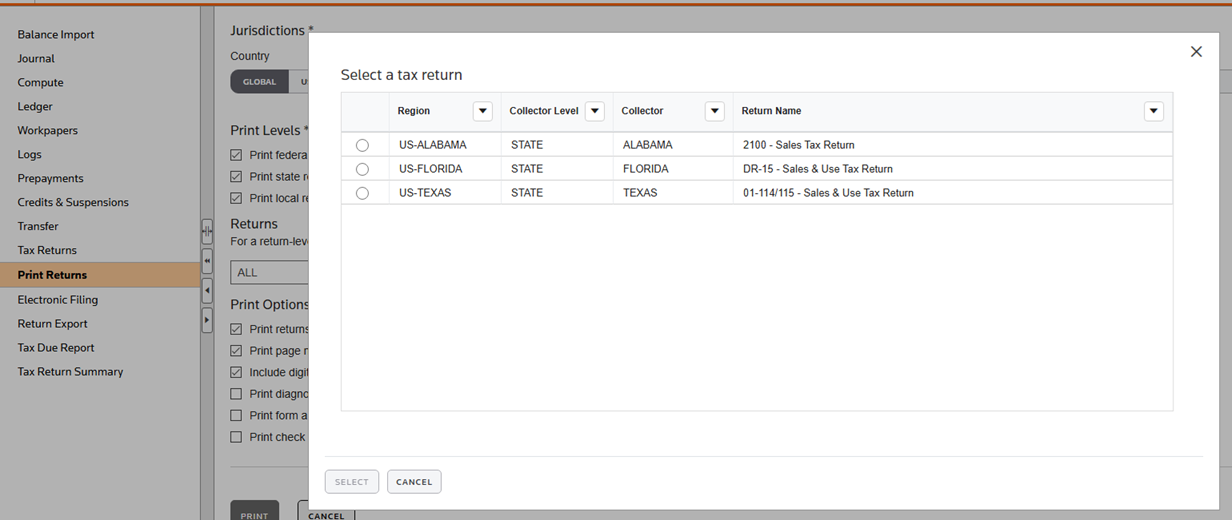Screen dimensions: 1232x520
Task: Click the DR-15 Sales & Use Tax Return row
Action: click(817, 169)
